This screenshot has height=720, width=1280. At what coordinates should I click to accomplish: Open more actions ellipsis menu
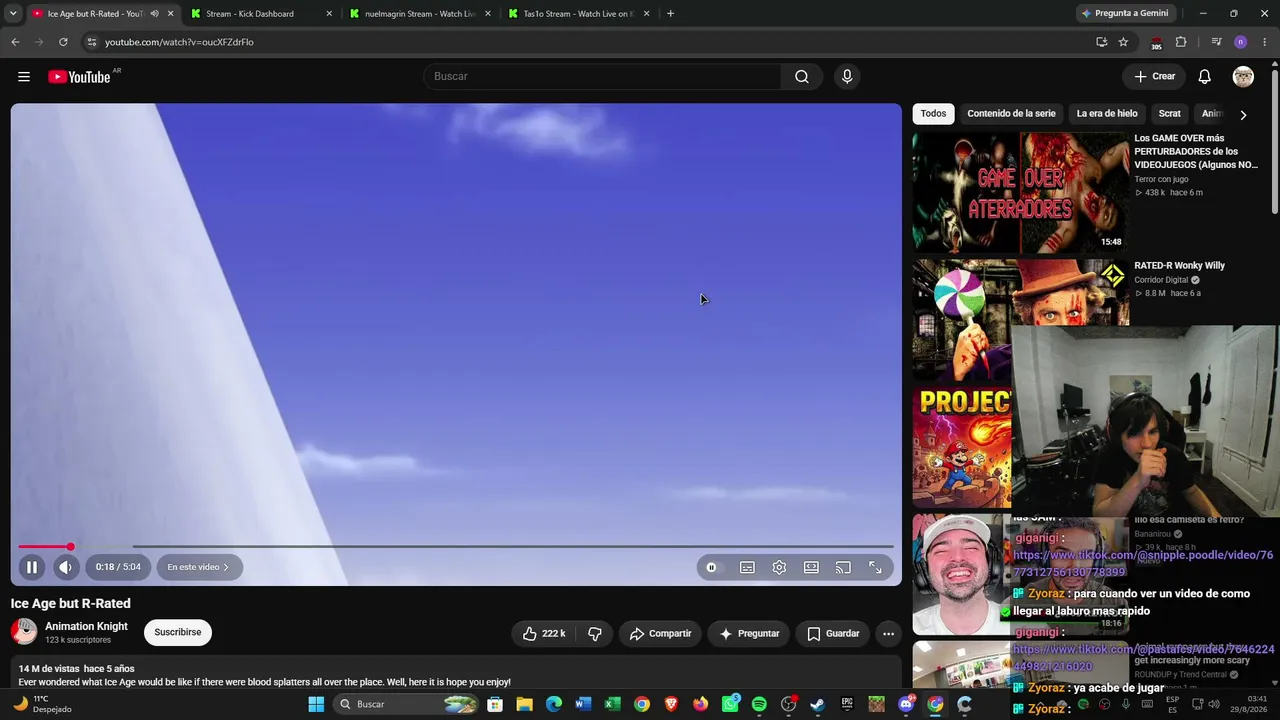[888, 633]
